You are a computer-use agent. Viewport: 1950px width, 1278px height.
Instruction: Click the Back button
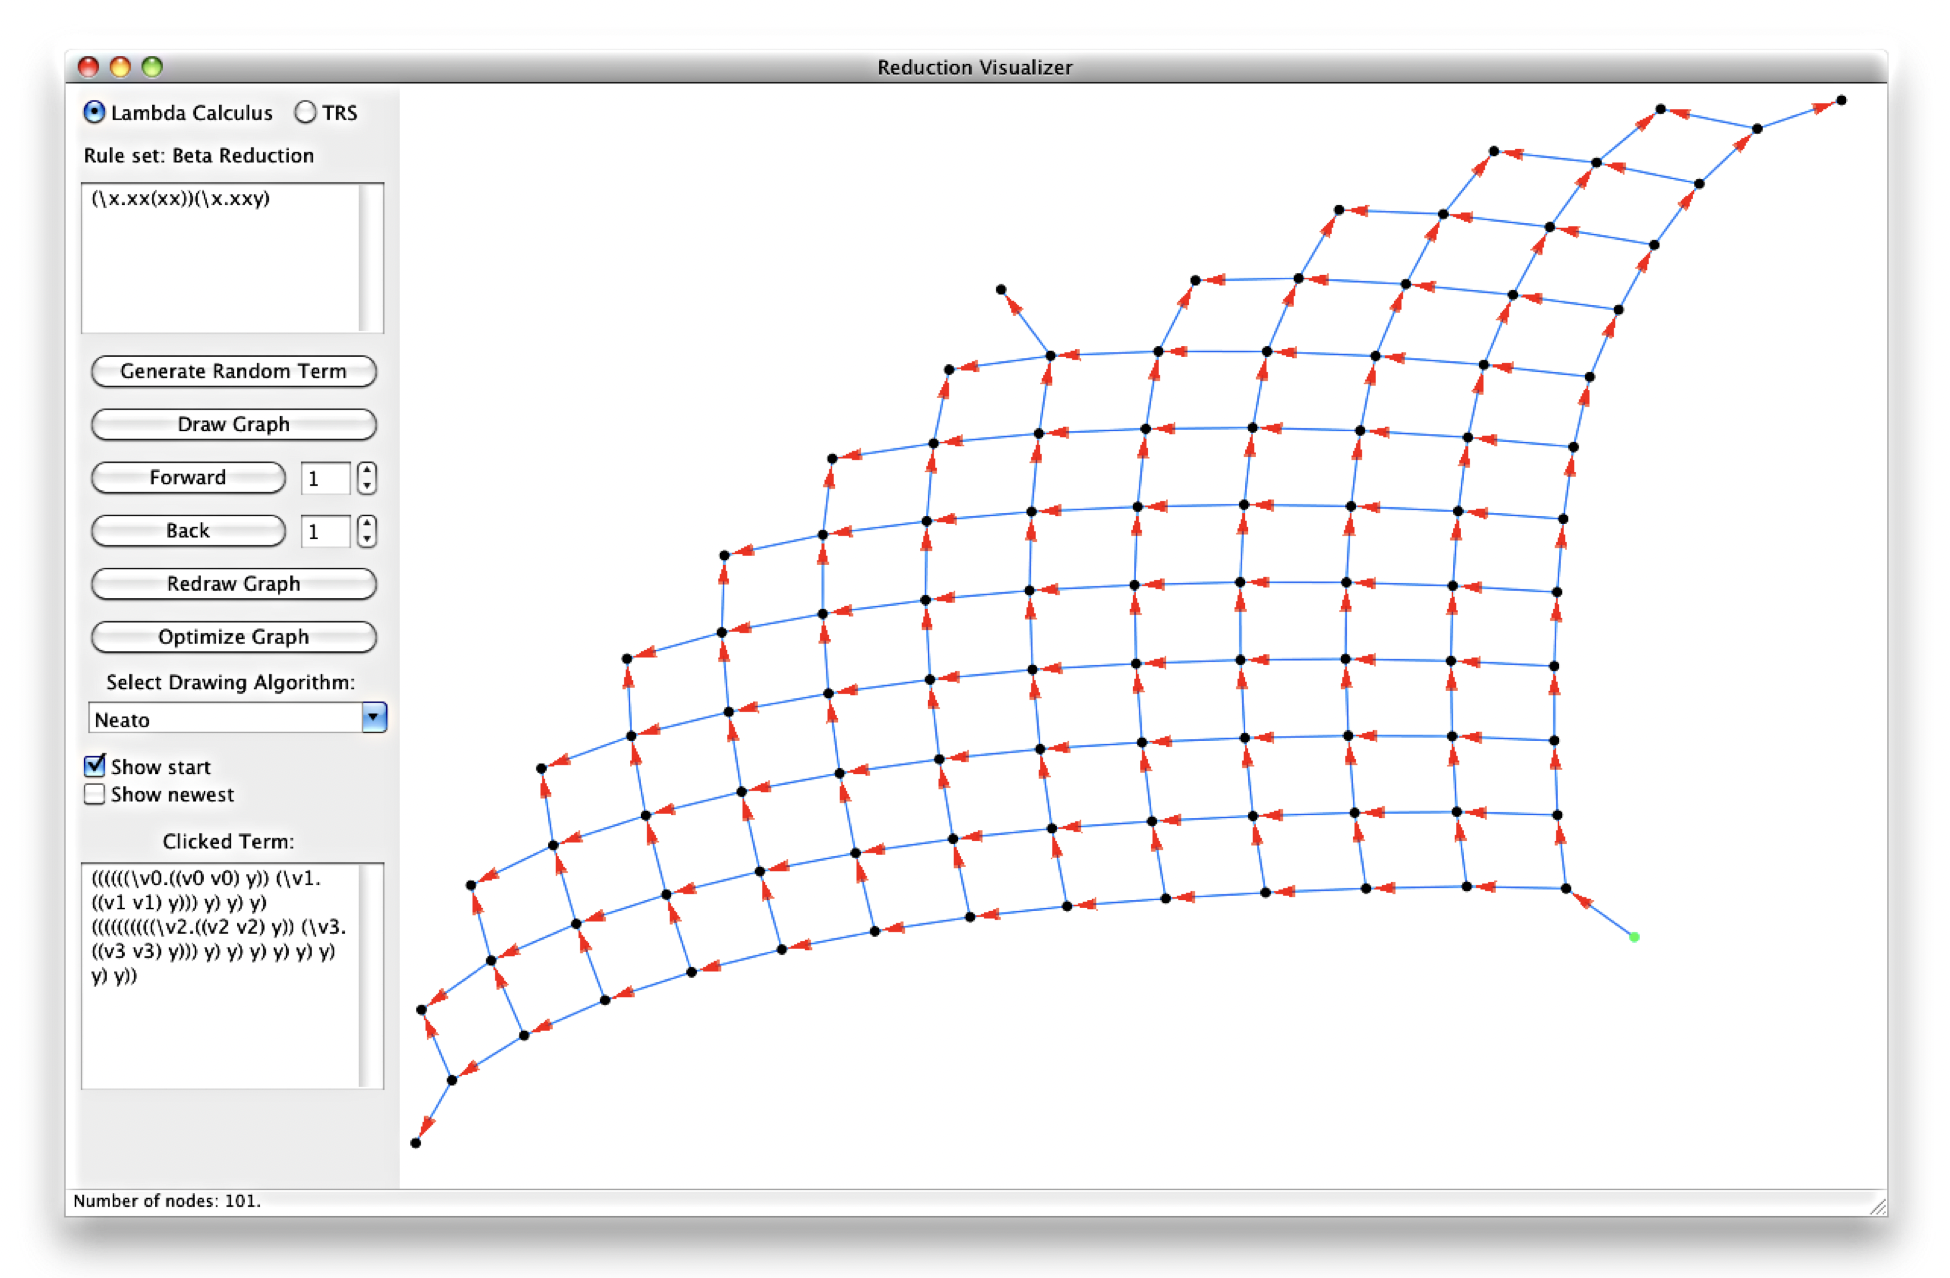coord(188,530)
